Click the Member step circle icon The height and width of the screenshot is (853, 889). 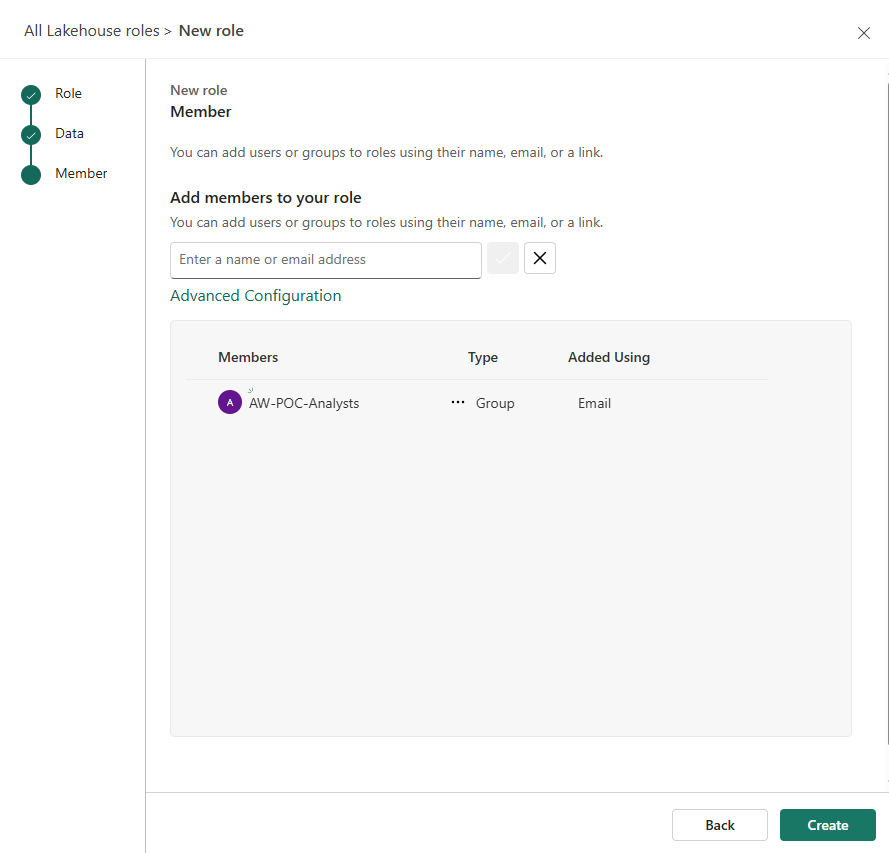pos(31,175)
